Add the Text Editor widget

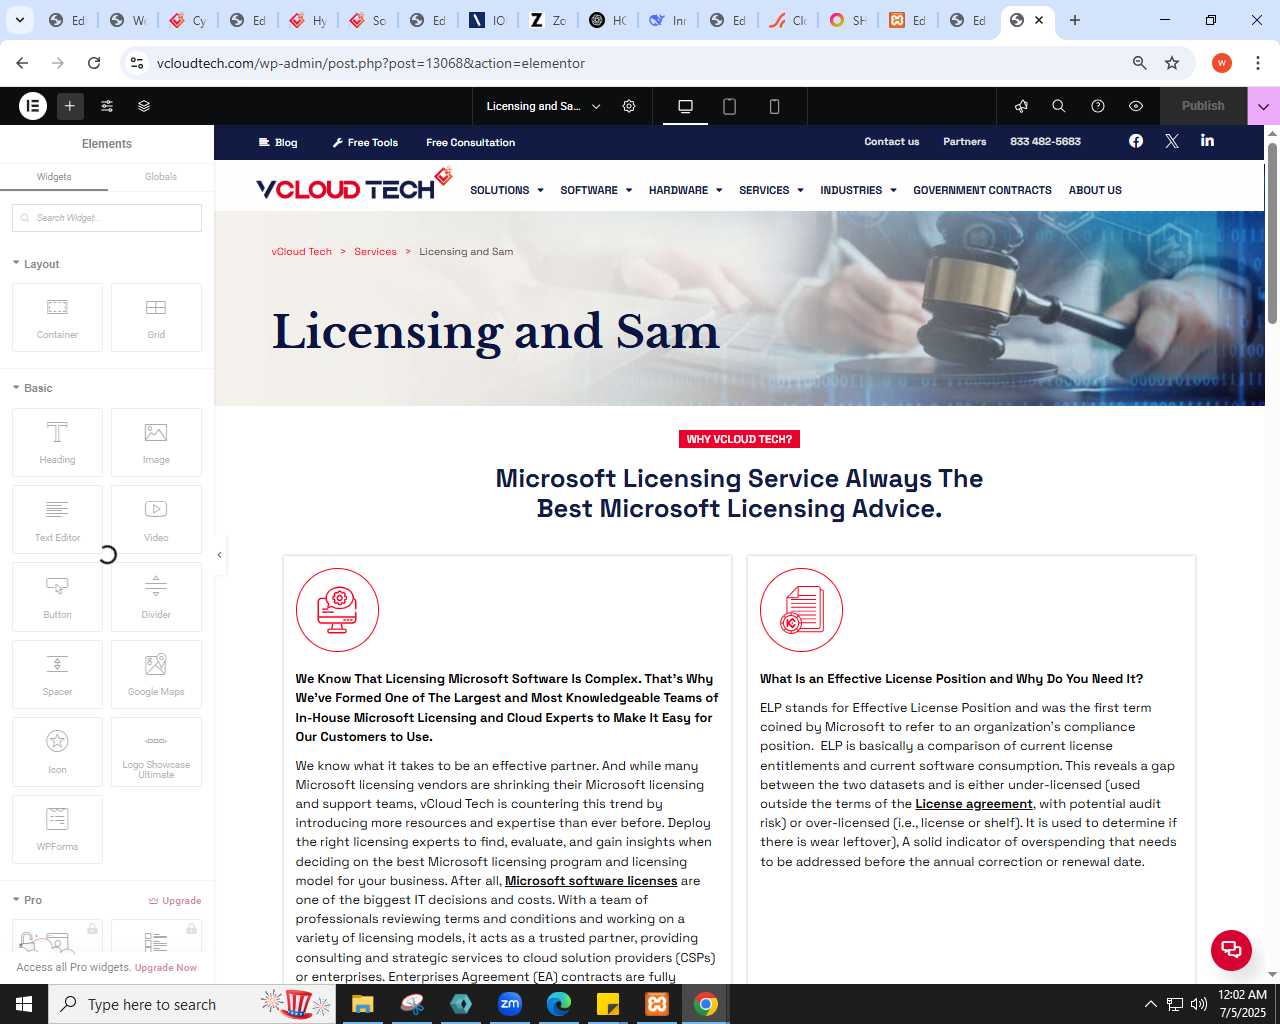point(57,519)
